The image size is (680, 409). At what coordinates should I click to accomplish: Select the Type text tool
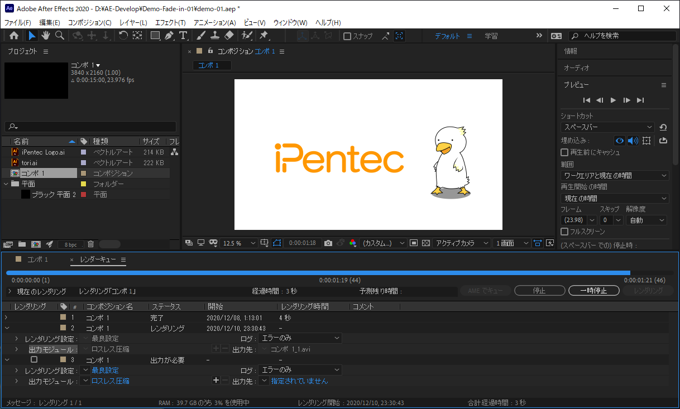pyautogui.click(x=183, y=36)
